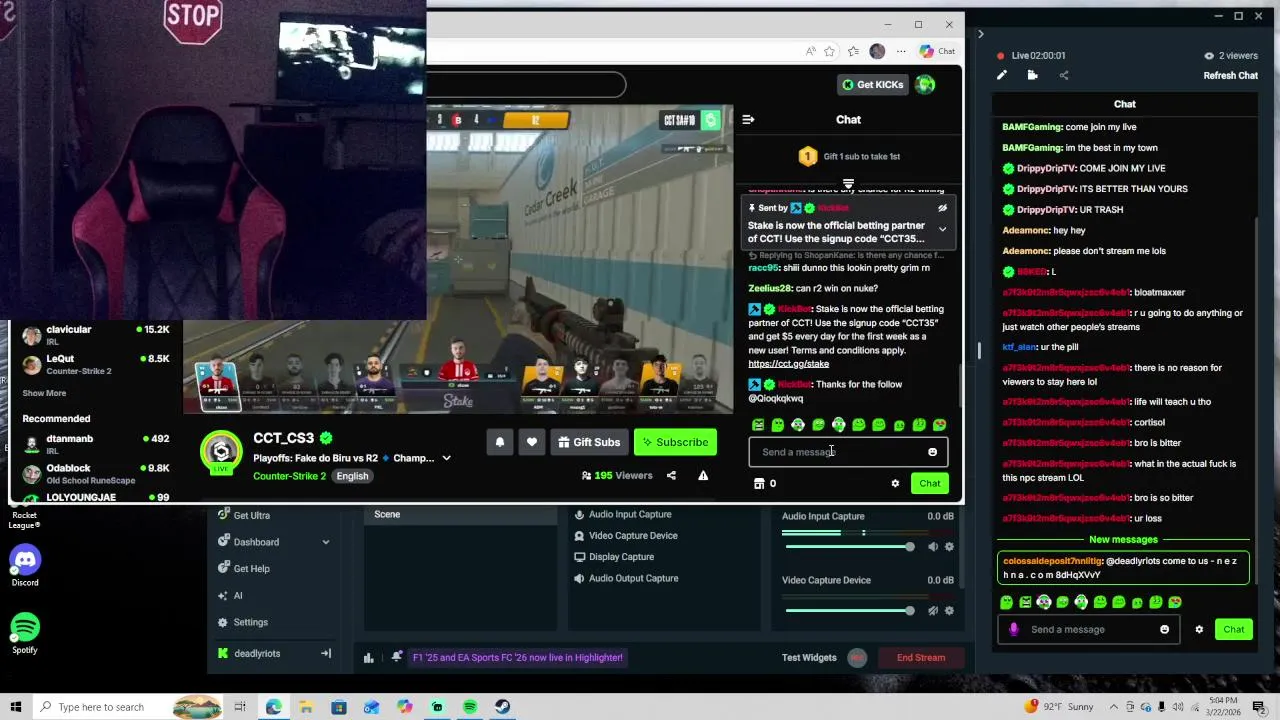
Task: Open Discord desktop shortcut
Action: 25,567
